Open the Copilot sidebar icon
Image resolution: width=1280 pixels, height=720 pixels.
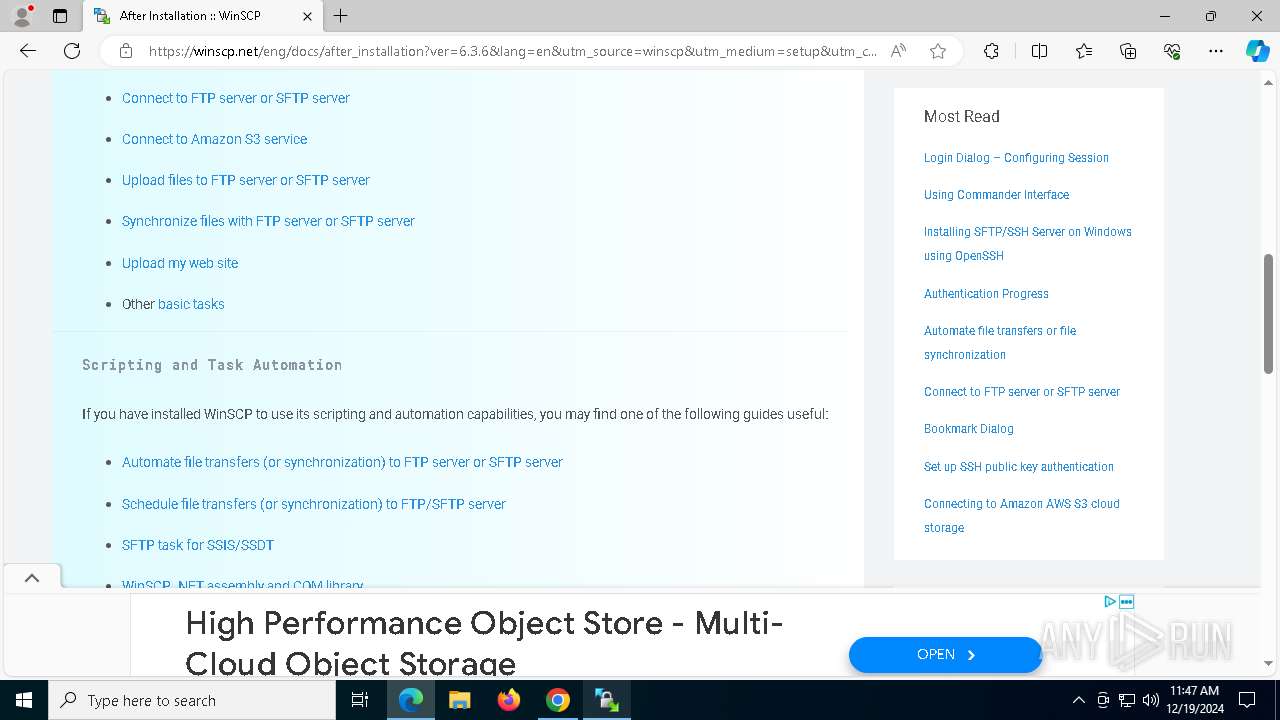[1257, 51]
